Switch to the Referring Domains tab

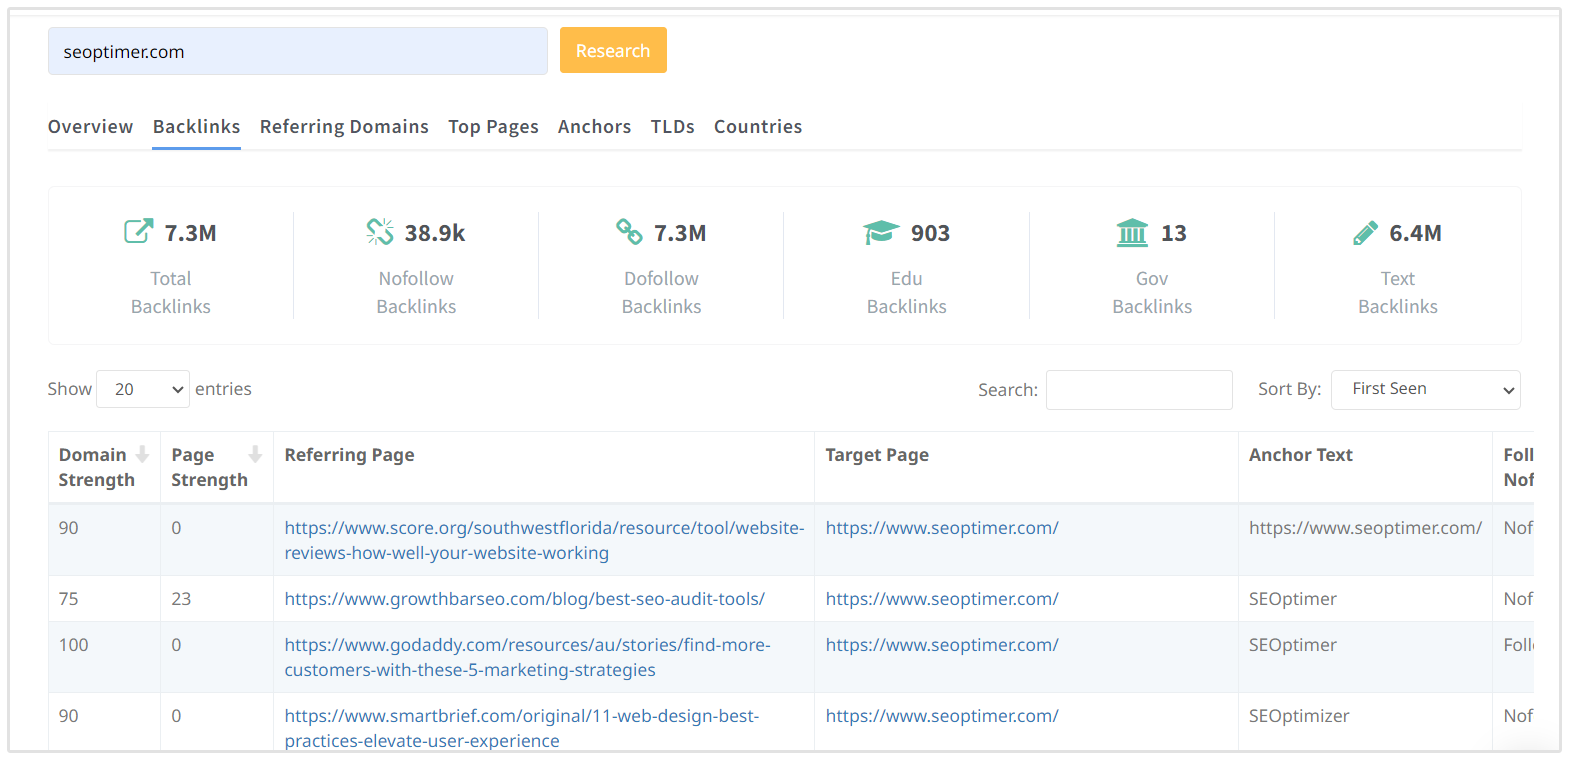(x=344, y=127)
